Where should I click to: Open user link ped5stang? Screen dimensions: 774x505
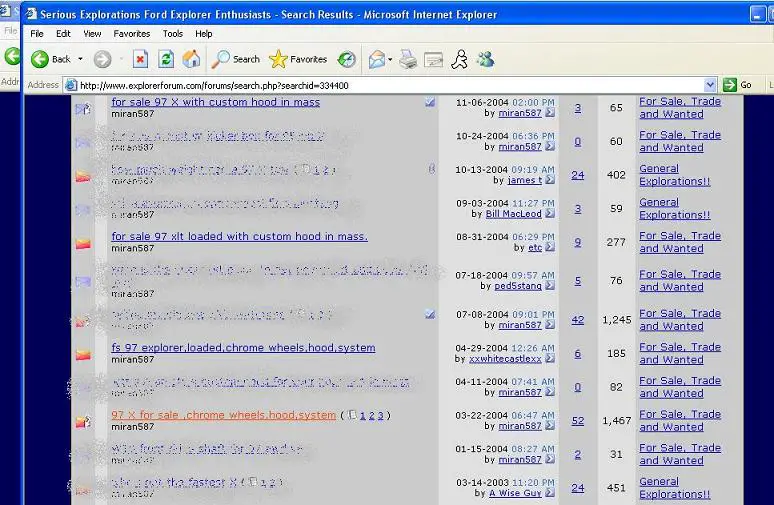pyautogui.click(x=518, y=286)
